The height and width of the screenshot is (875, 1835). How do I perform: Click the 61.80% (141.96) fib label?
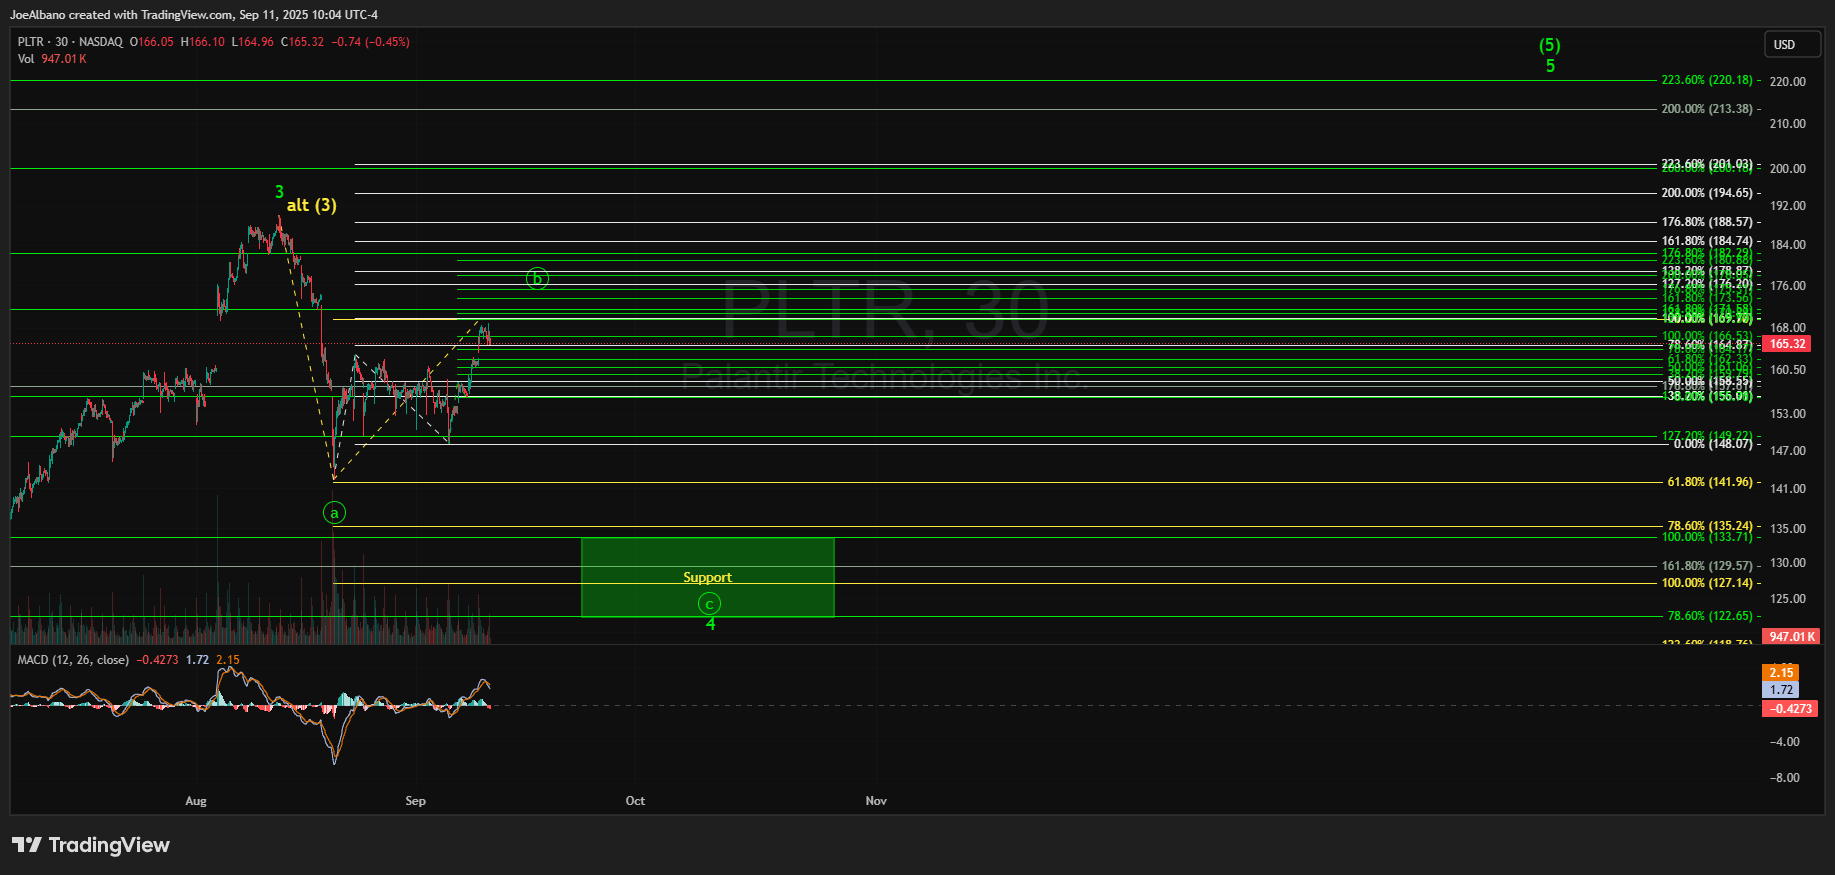[x=1710, y=482]
